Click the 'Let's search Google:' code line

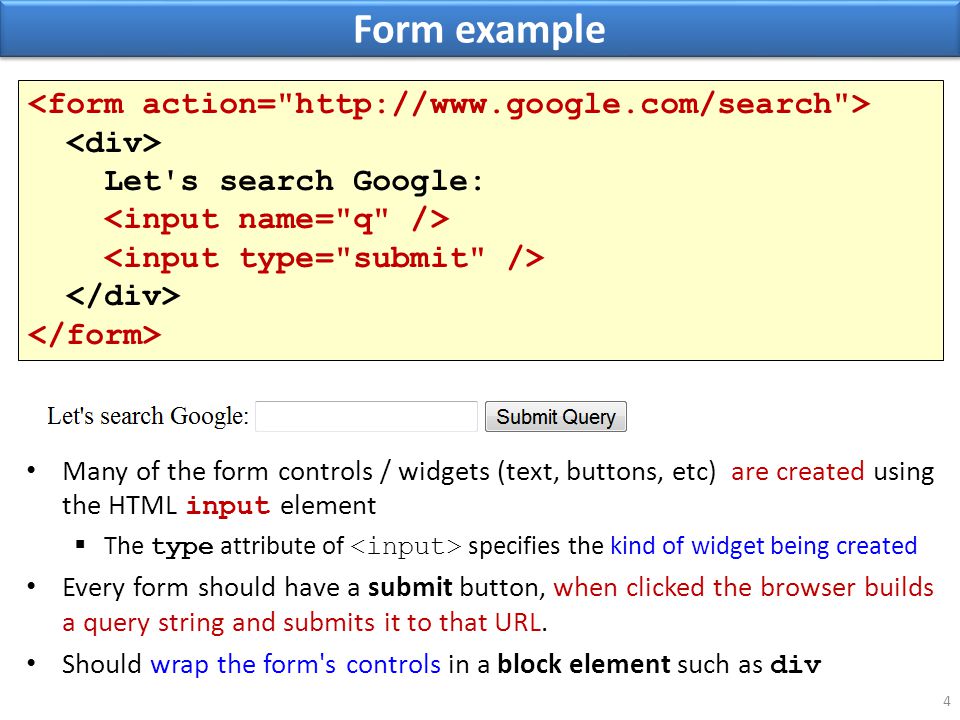pos(293,181)
